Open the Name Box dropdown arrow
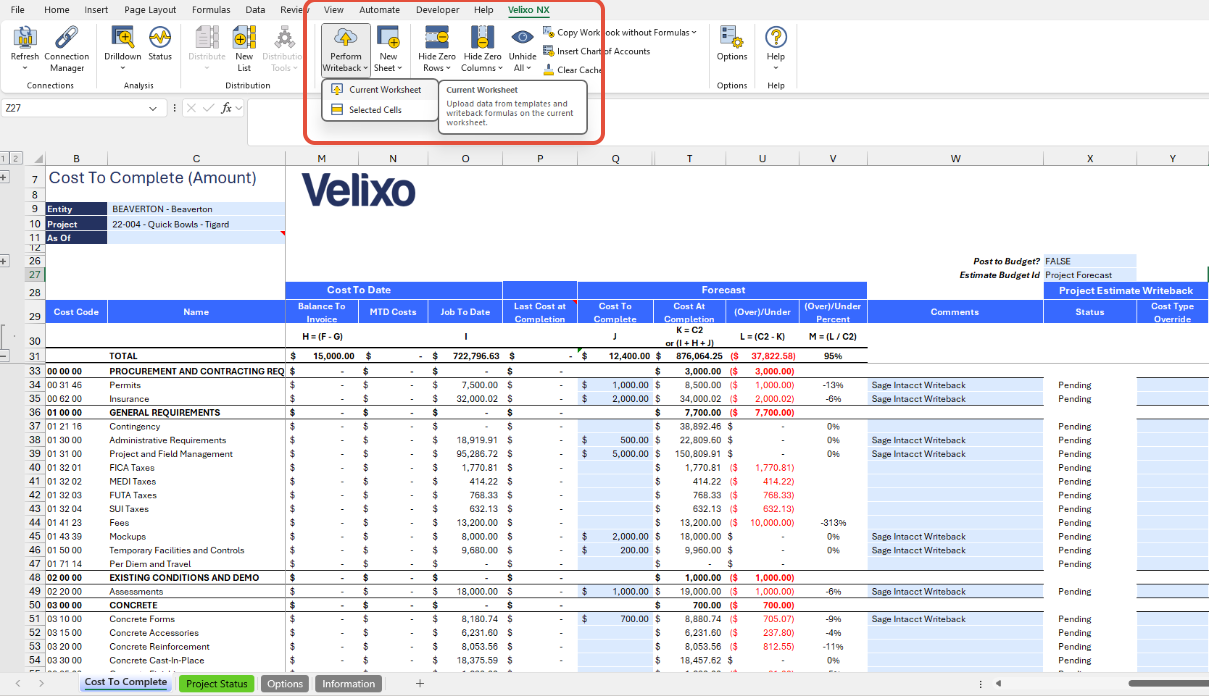The width and height of the screenshot is (1209, 696). [153, 108]
